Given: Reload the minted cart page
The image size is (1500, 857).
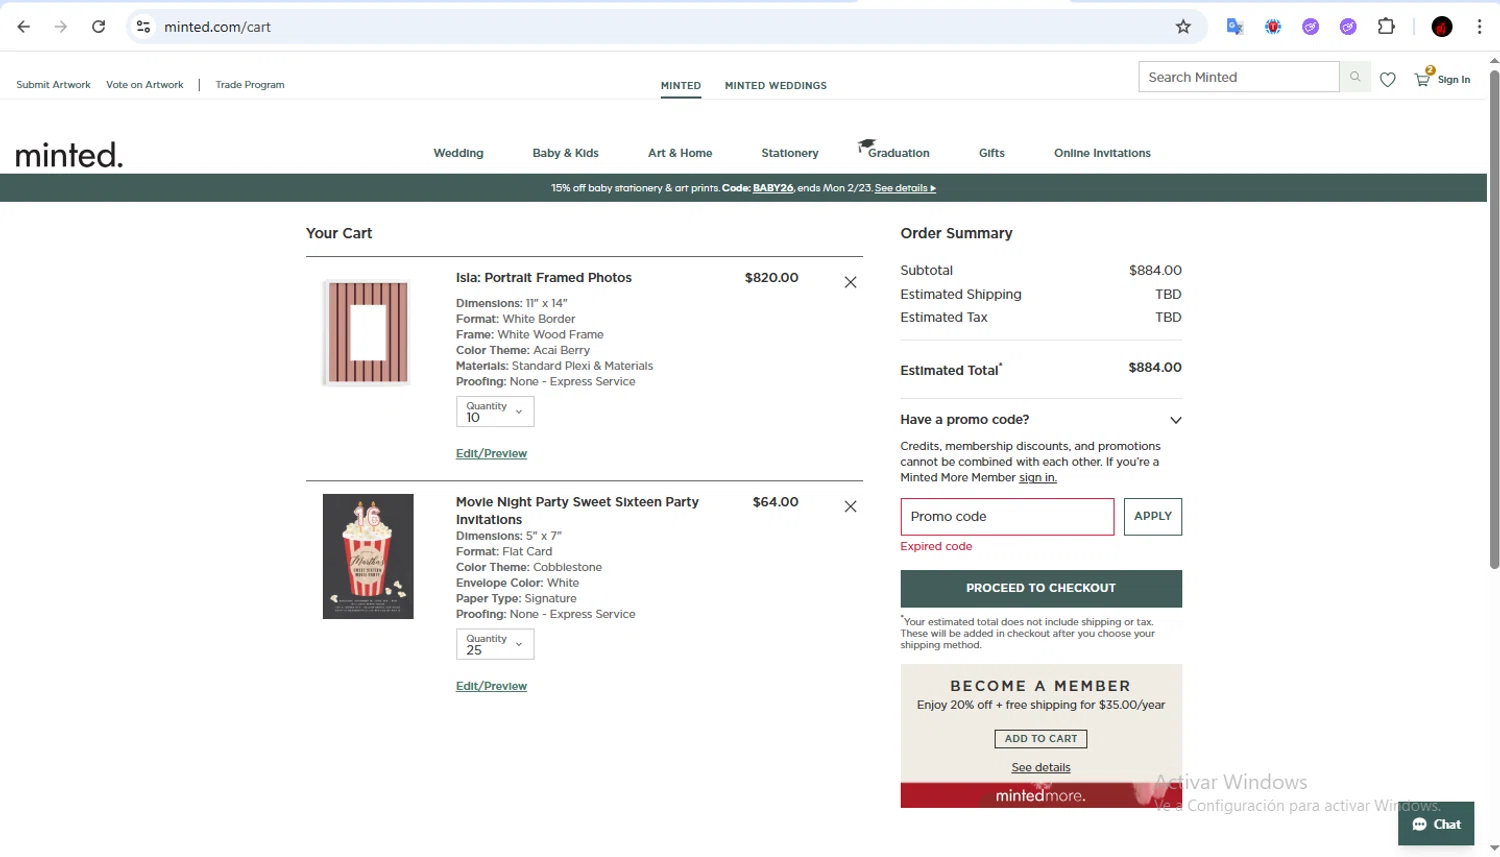Looking at the screenshot, I should [98, 27].
